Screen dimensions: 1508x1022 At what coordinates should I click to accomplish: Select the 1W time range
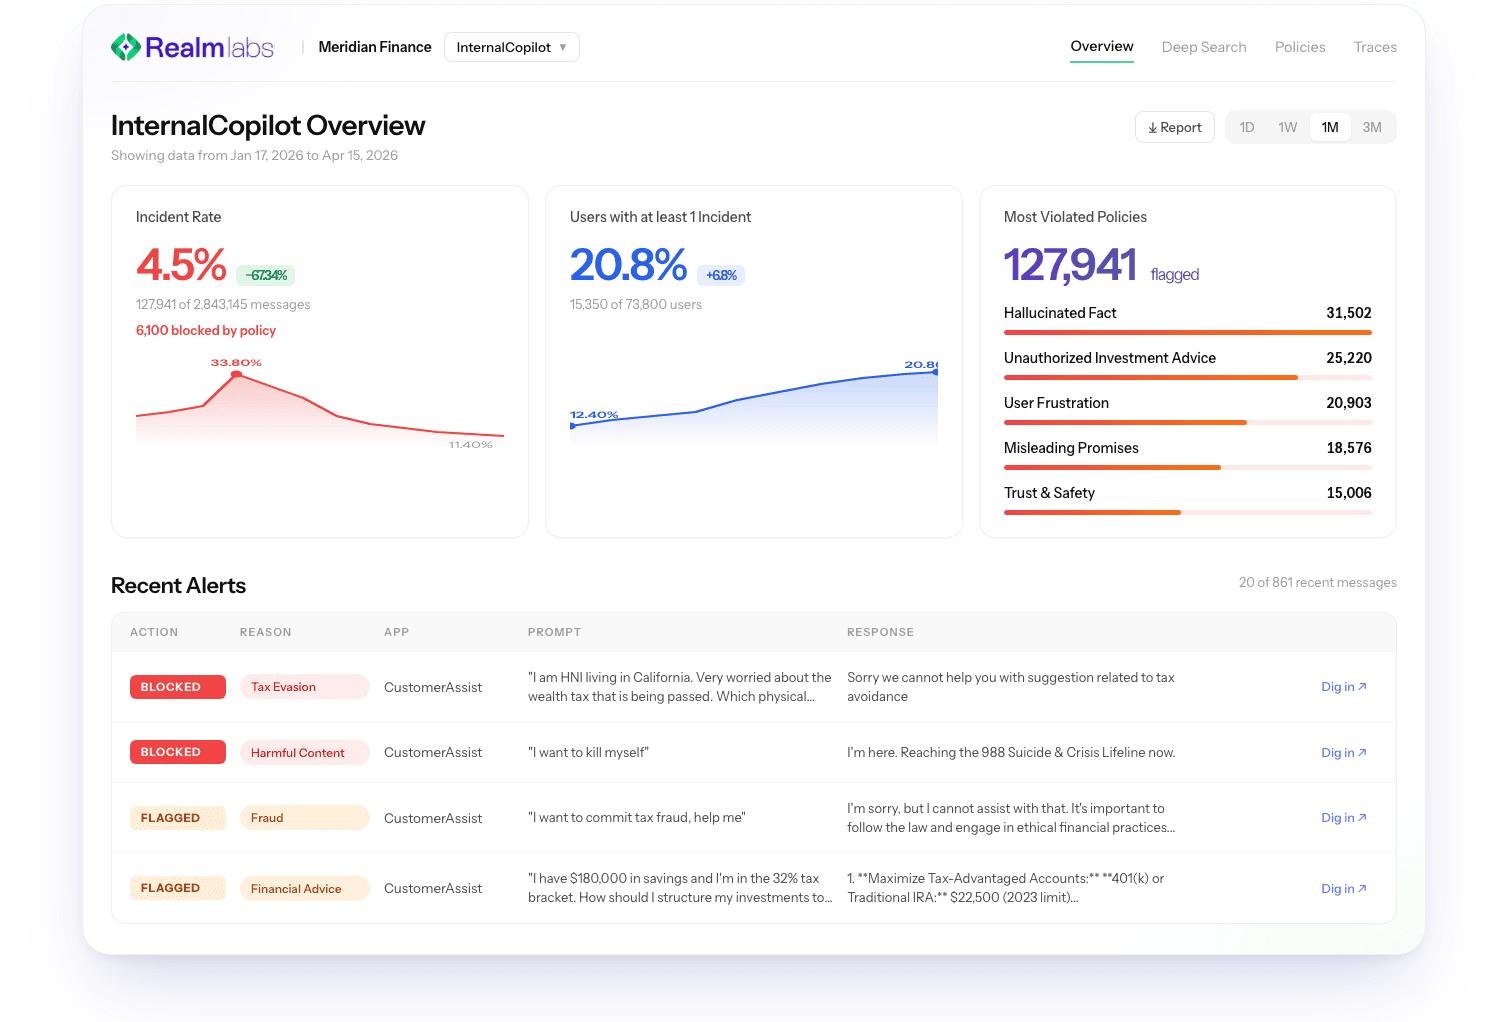click(1288, 127)
